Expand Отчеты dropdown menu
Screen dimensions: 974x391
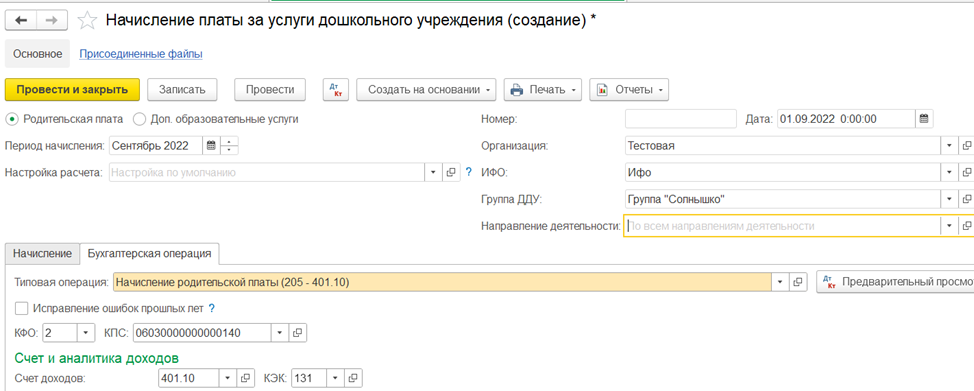pos(629,90)
